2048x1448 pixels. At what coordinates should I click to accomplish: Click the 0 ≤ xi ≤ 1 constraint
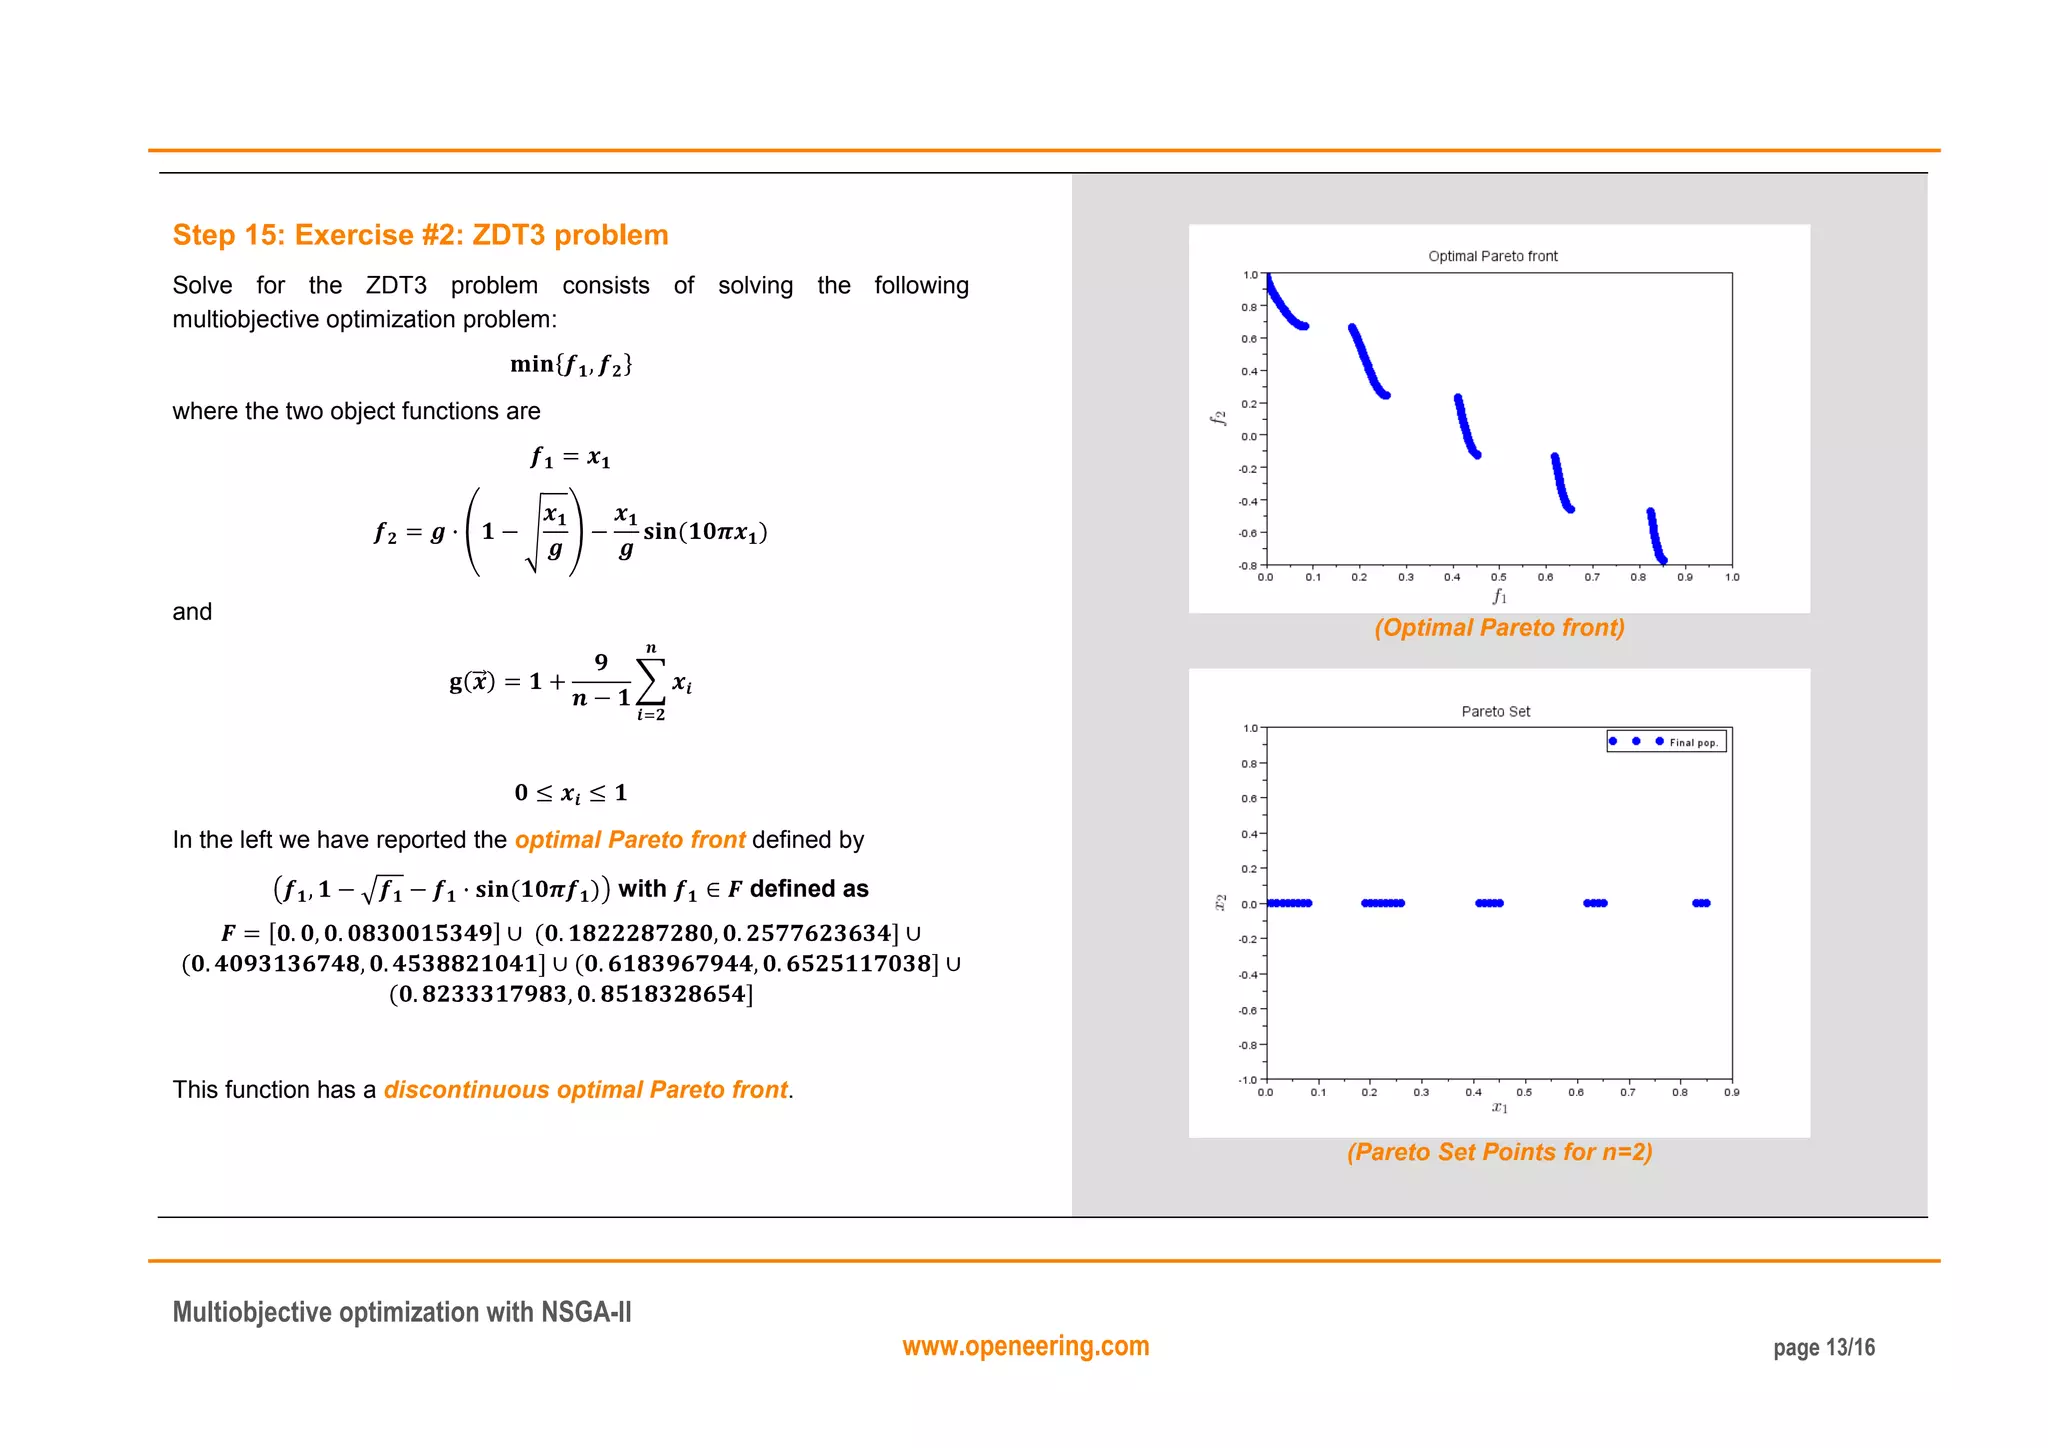tap(571, 793)
